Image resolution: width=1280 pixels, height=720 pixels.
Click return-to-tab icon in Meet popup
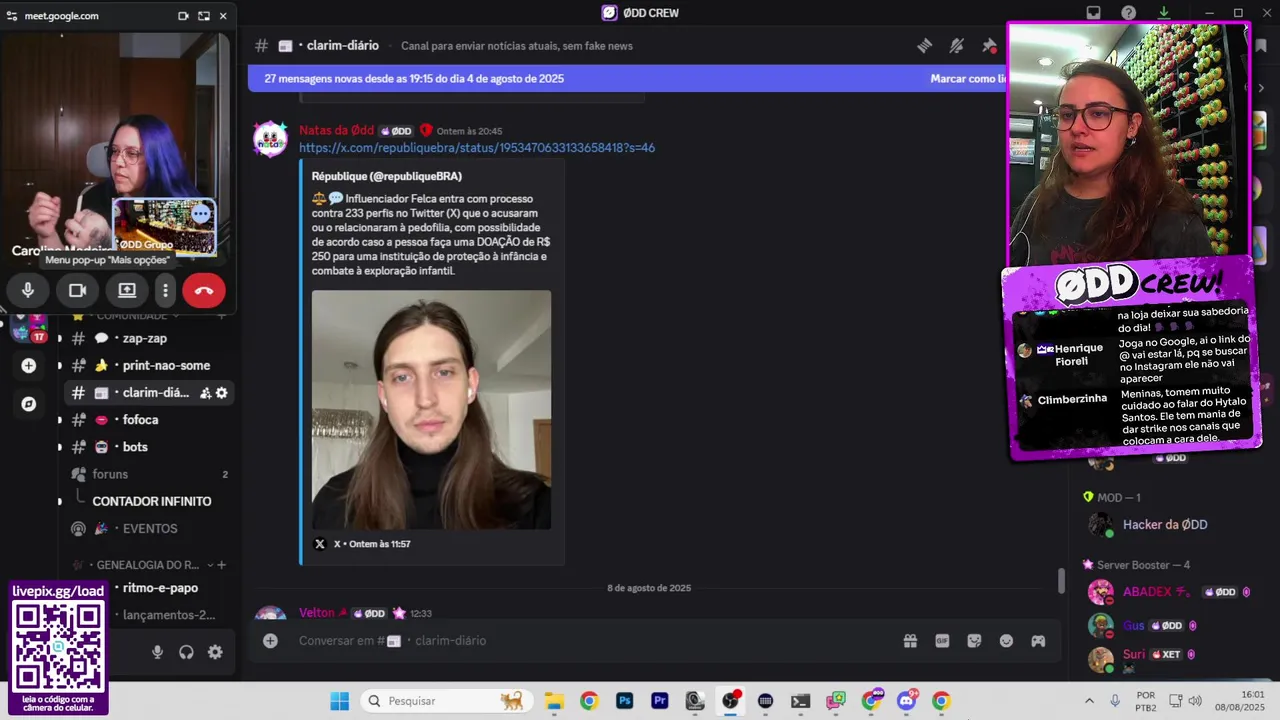203,16
